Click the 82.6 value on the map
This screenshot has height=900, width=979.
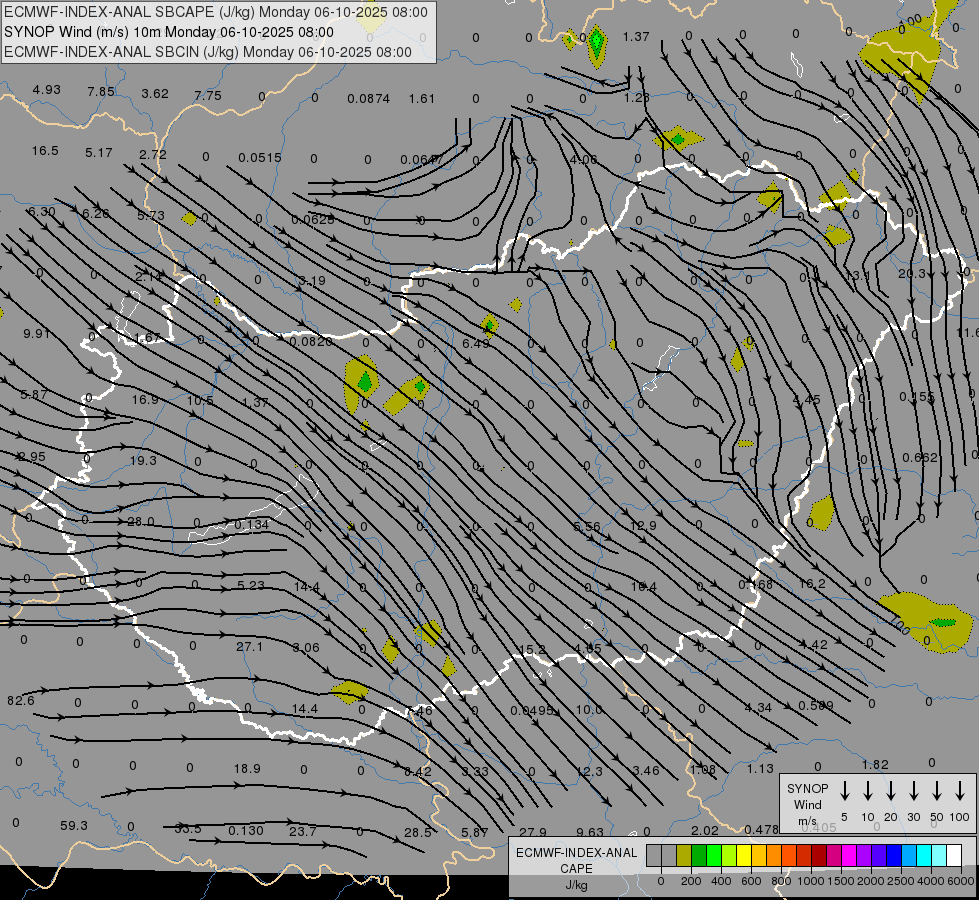click(21, 701)
